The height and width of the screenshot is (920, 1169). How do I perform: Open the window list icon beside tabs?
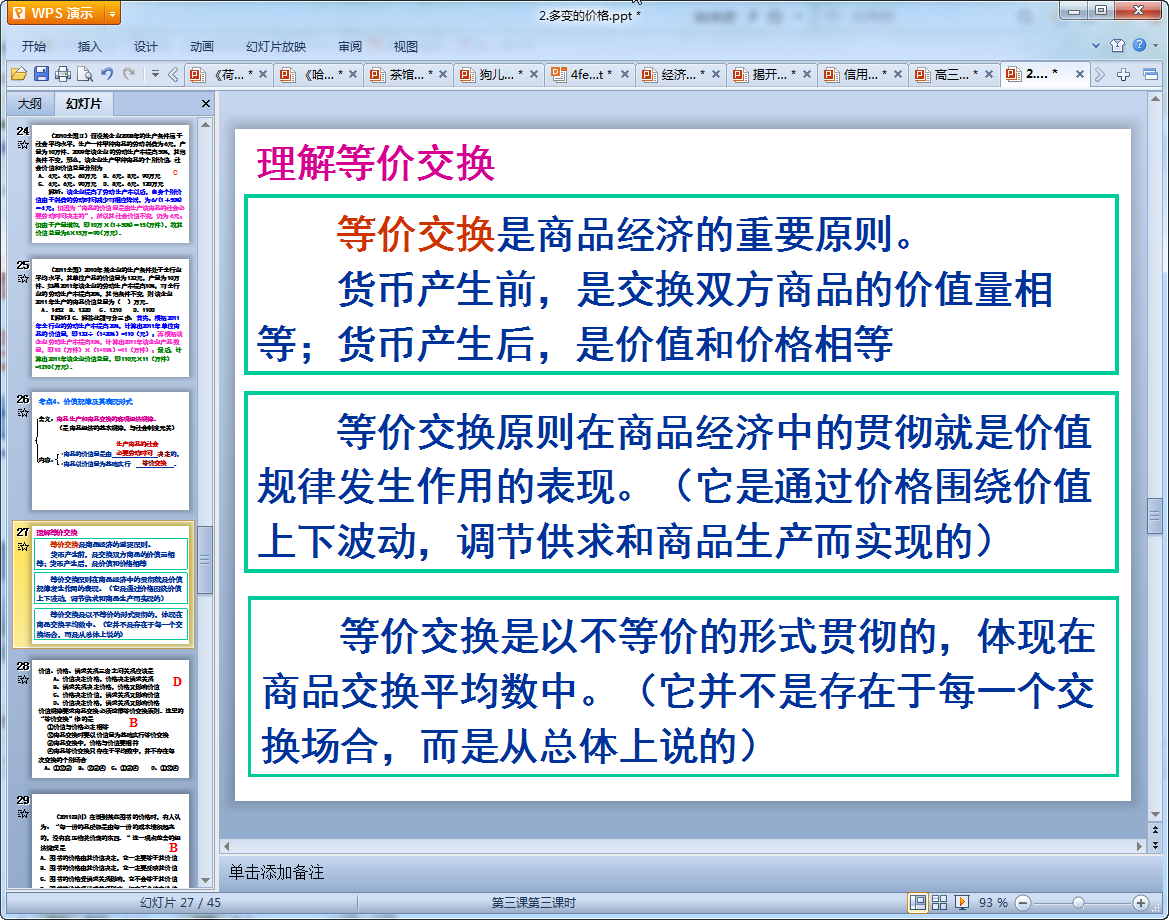1150,74
